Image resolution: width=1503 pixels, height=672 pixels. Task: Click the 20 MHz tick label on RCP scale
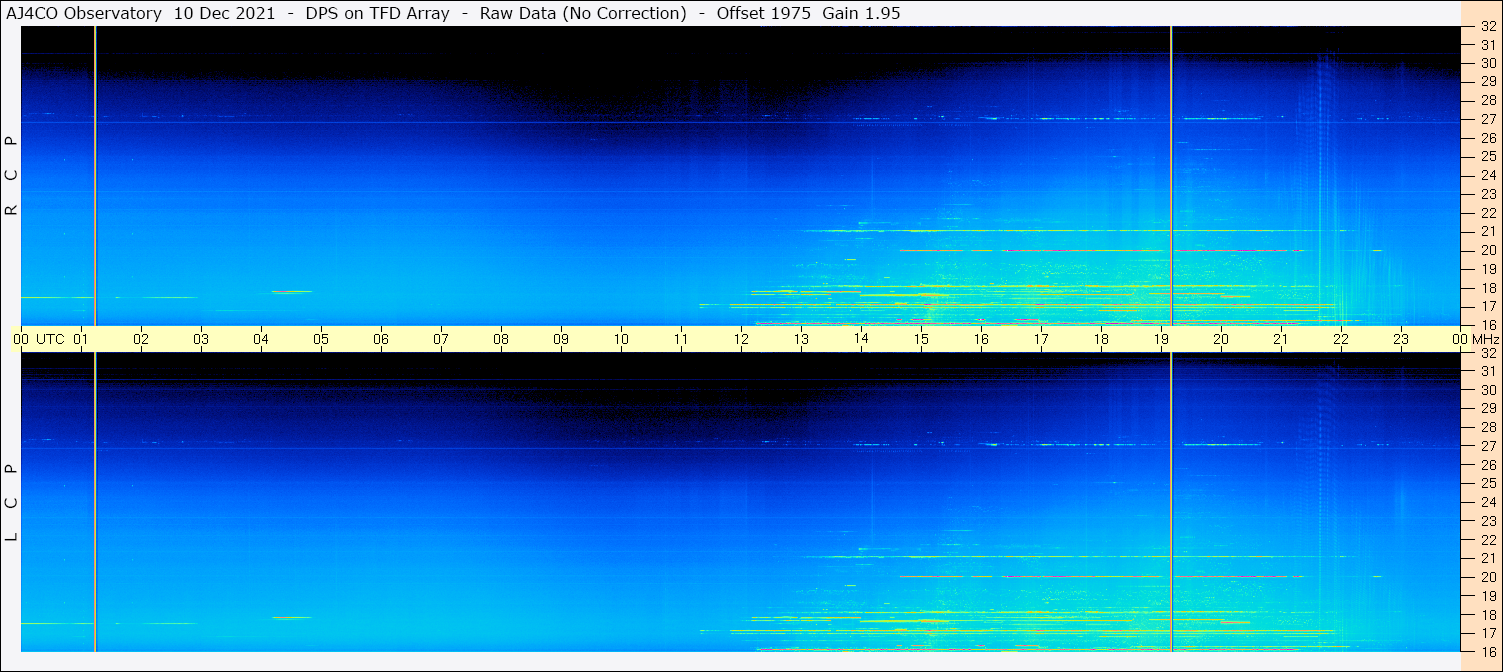(x=1488, y=250)
